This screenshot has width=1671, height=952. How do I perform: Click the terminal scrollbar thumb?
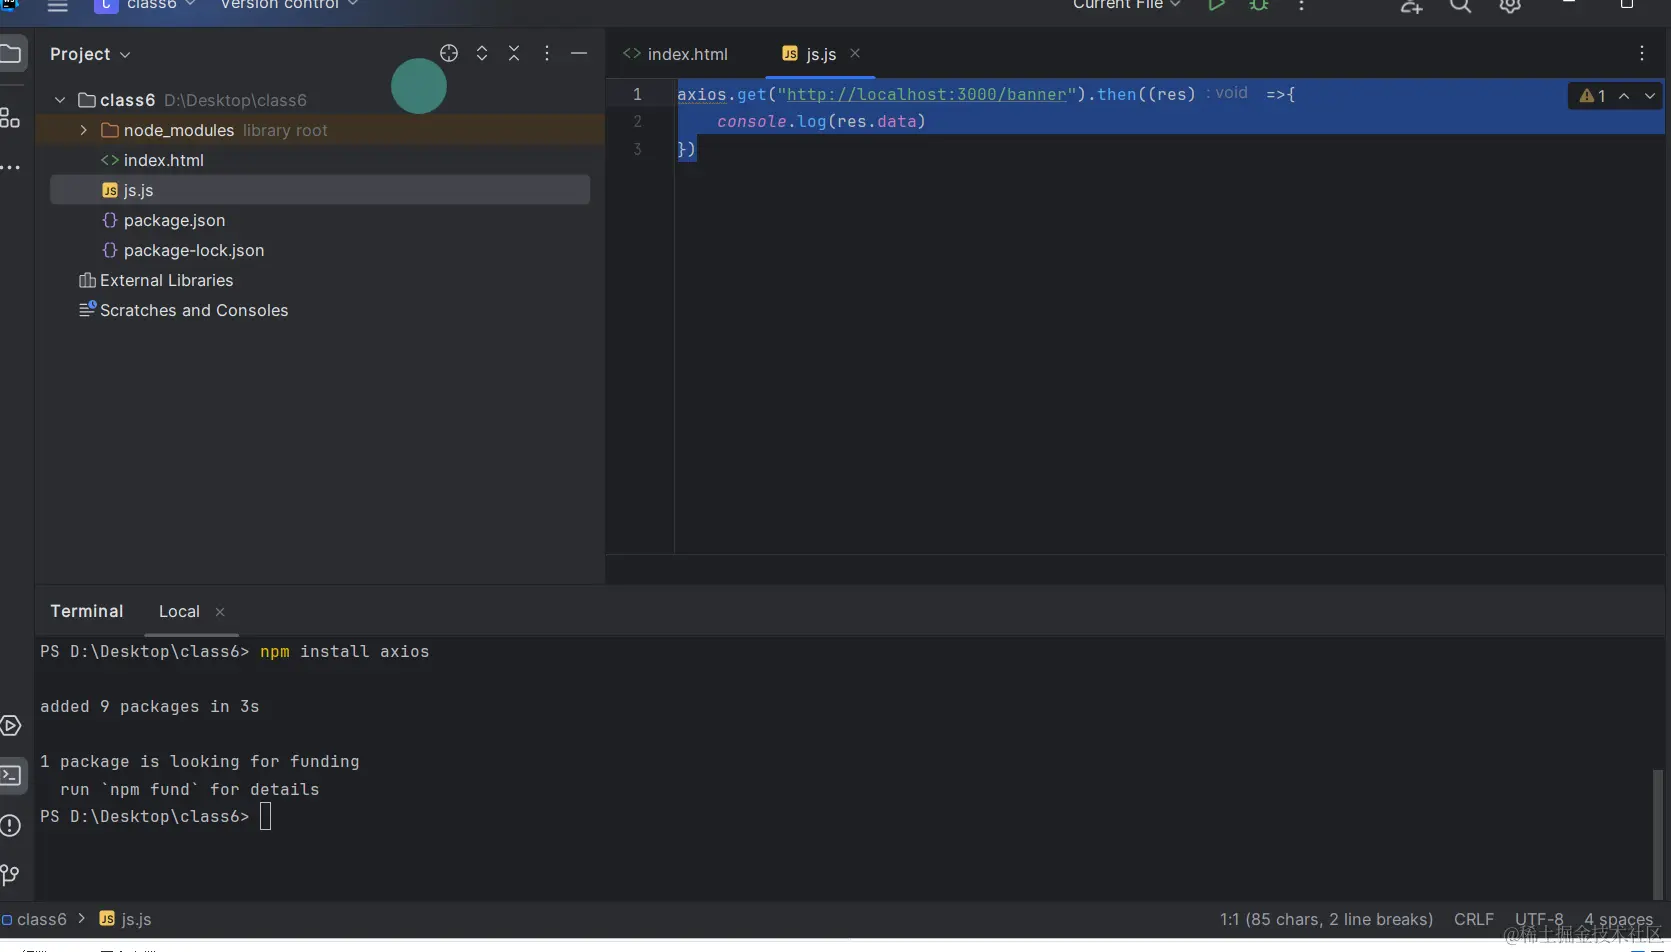[1658, 834]
